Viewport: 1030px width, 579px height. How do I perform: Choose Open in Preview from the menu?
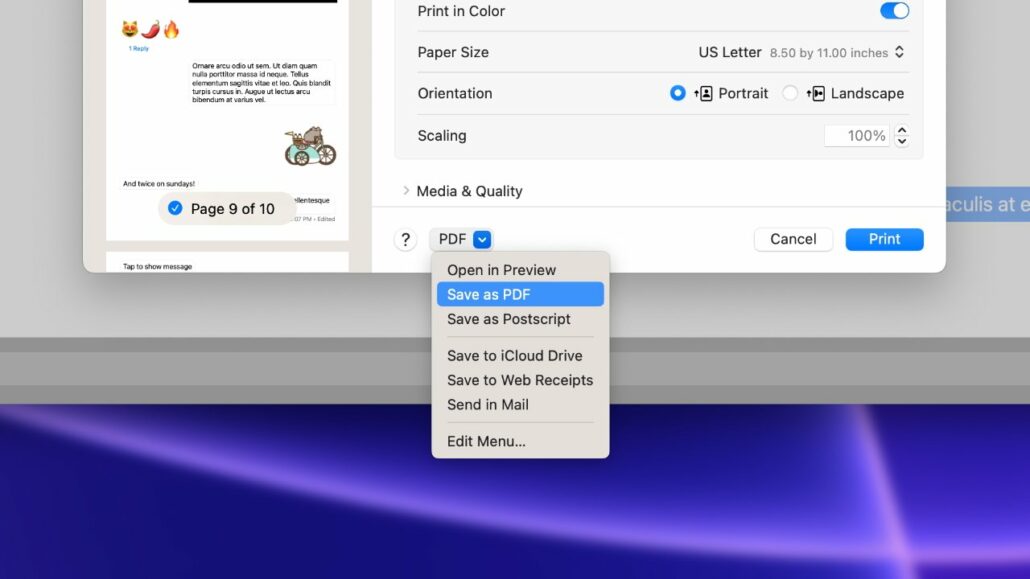pyautogui.click(x=501, y=270)
